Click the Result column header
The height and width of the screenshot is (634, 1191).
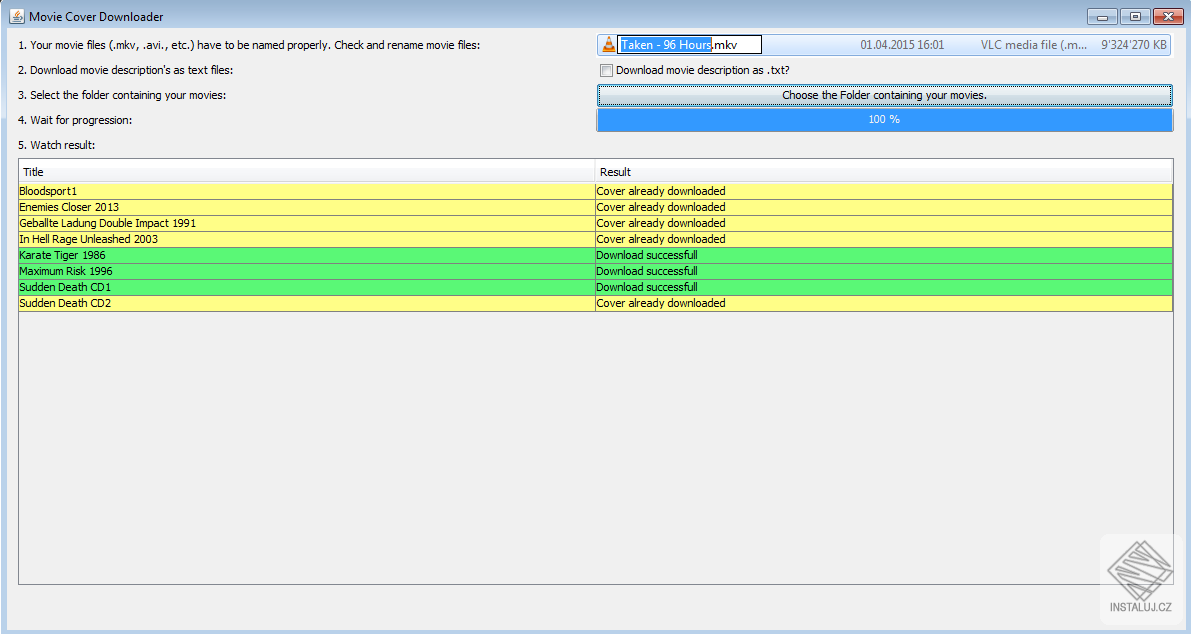[884, 172]
